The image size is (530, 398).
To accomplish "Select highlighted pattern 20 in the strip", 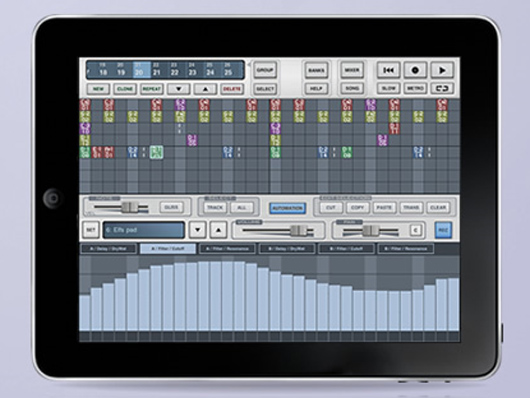I will click(x=142, y=70).
